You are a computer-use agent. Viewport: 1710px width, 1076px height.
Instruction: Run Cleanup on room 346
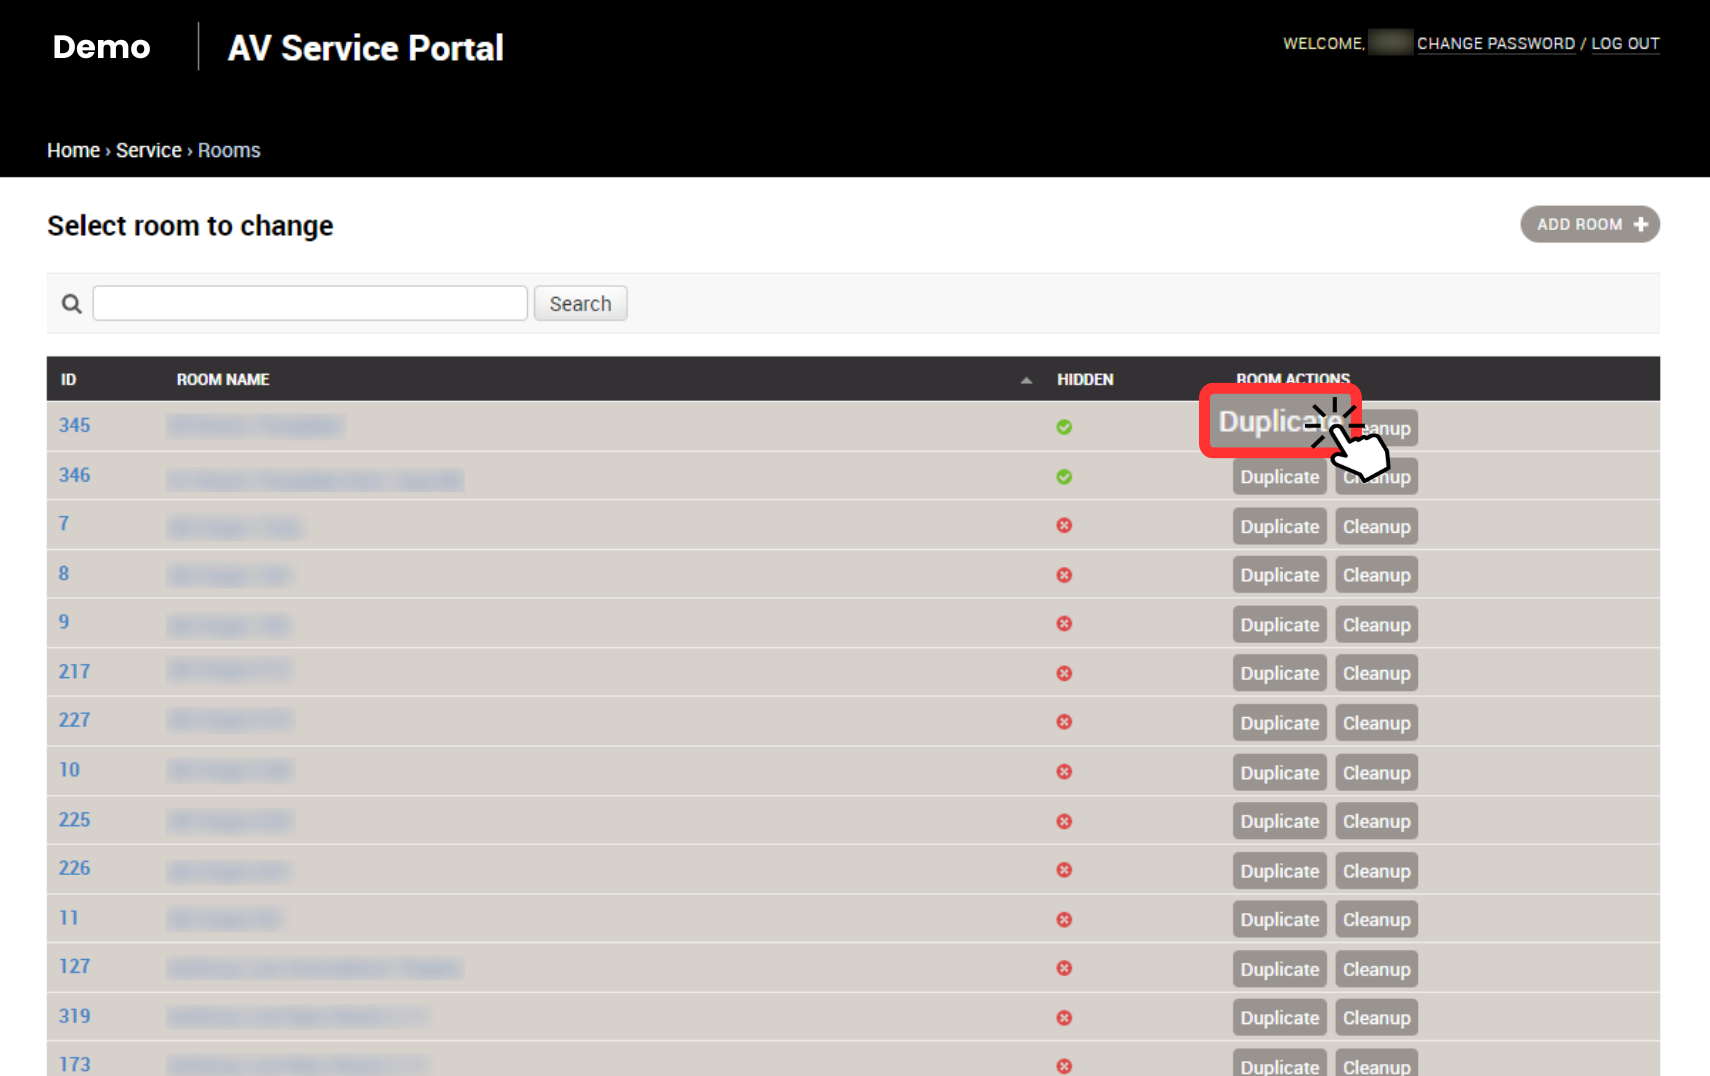[1376, 476]
